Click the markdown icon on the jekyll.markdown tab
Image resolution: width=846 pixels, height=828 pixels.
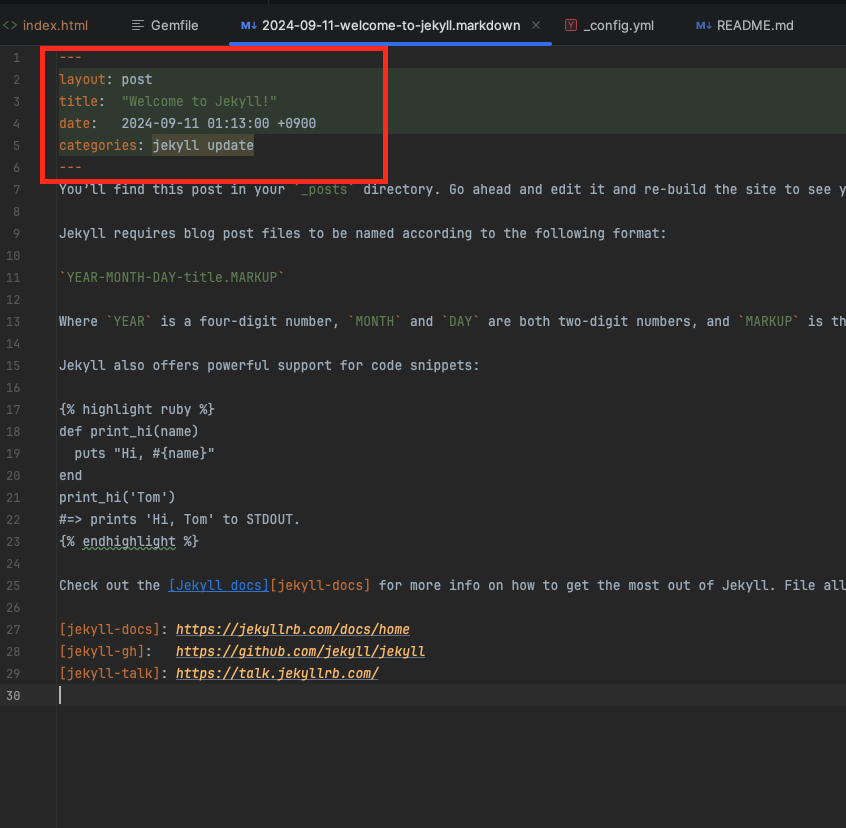tap(248, 25)
